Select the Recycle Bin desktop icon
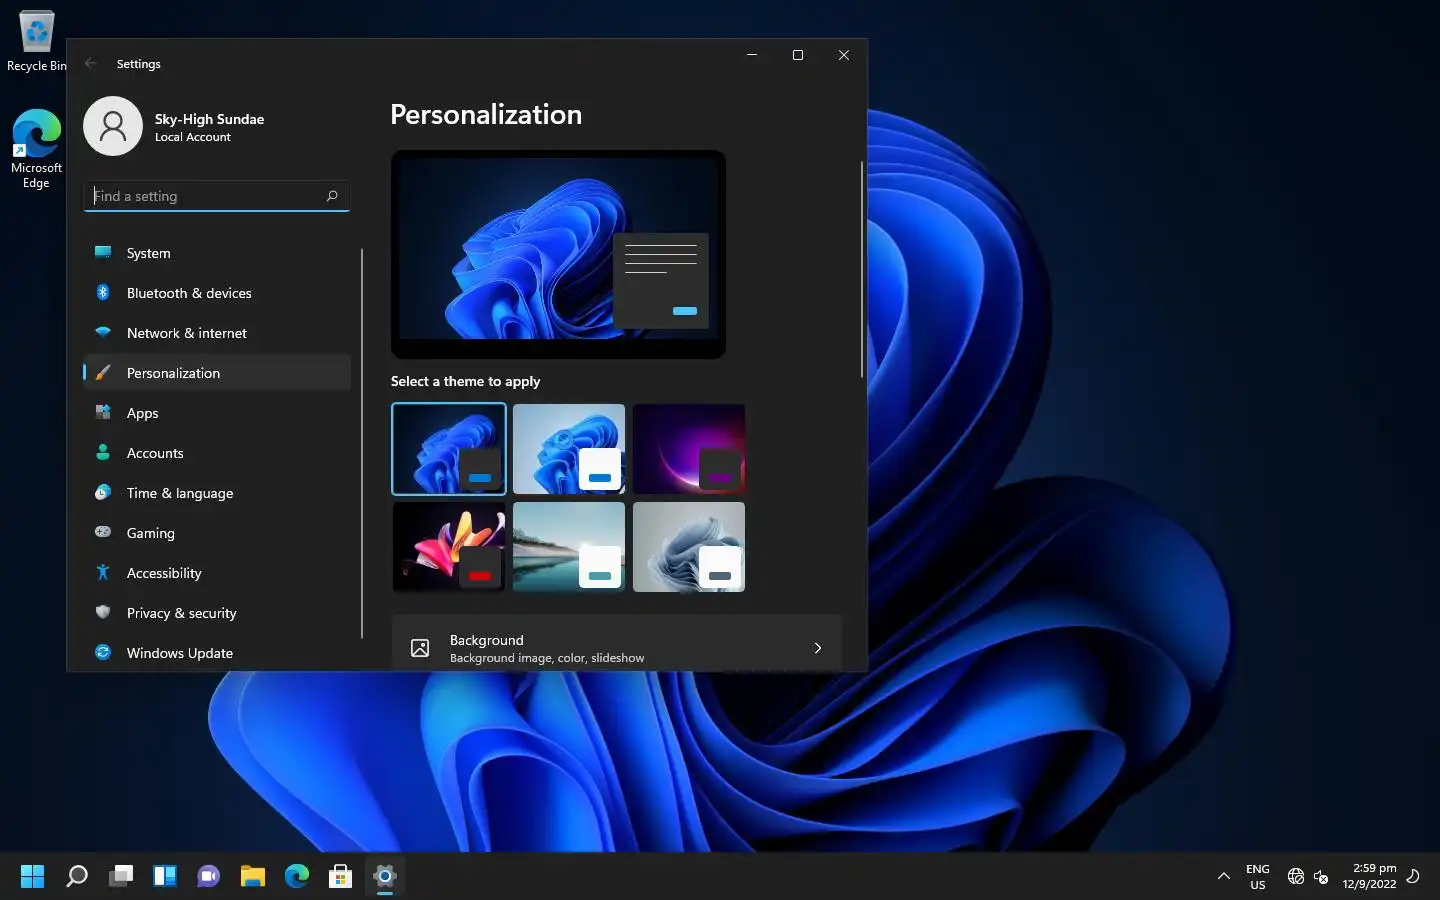The image size is (1440, 900). point(36,41)
